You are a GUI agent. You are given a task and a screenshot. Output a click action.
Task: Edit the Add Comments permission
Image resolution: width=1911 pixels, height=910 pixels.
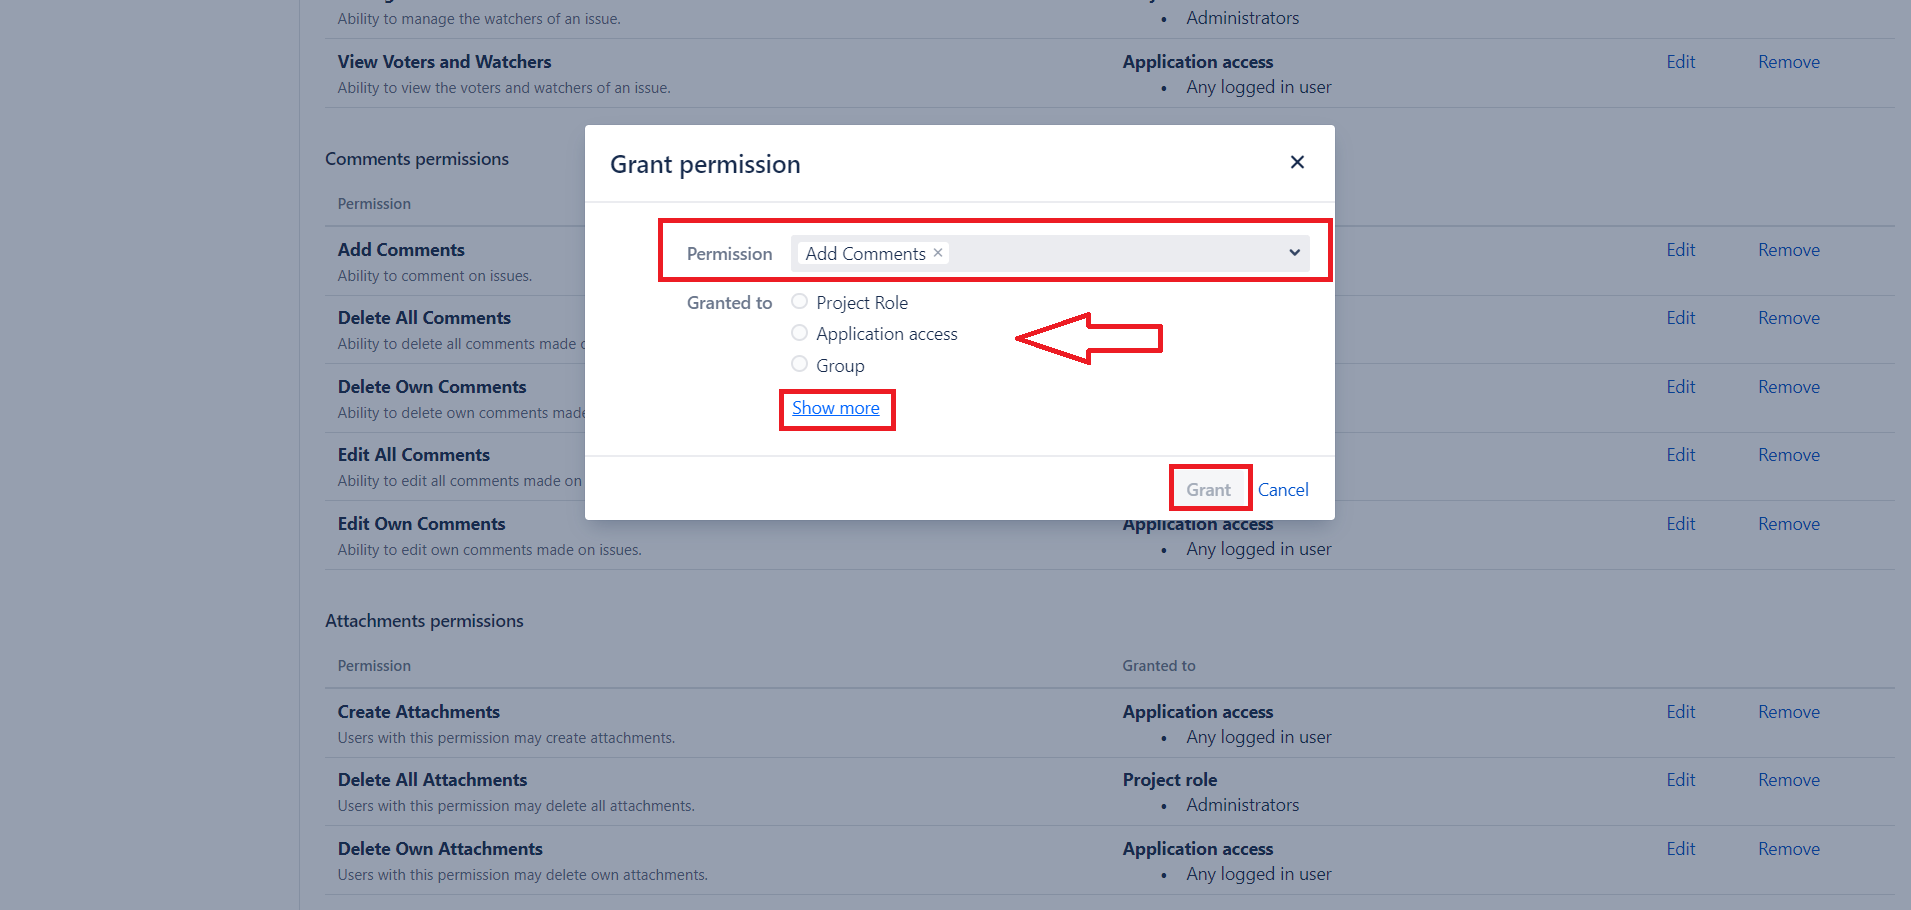1680,250
